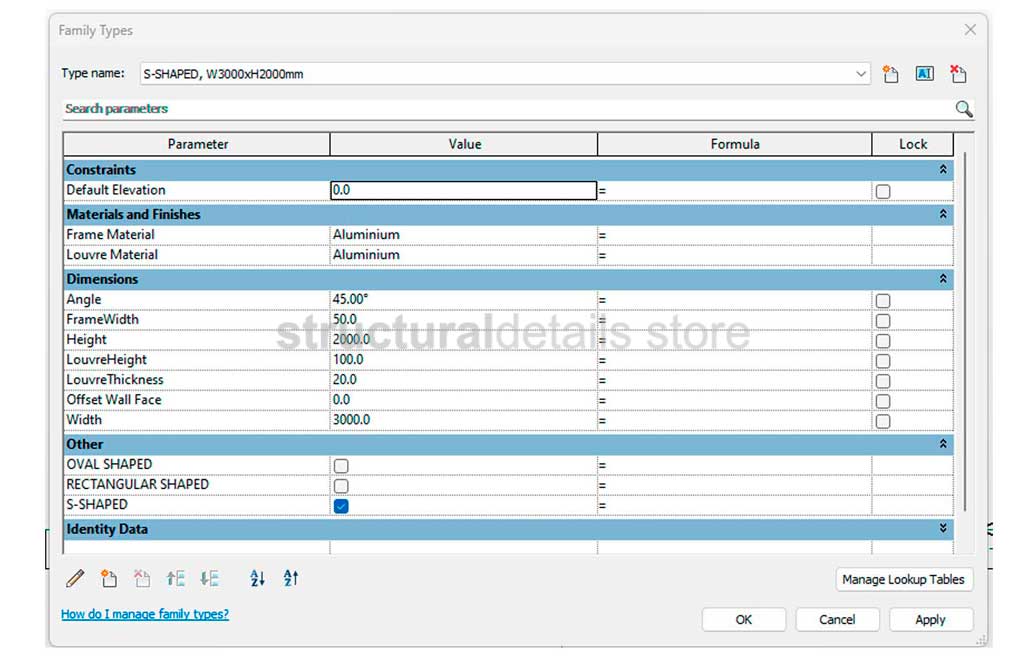
Task: Toggle the FrameWidth lock checkbox
Action: coord(883,321)
